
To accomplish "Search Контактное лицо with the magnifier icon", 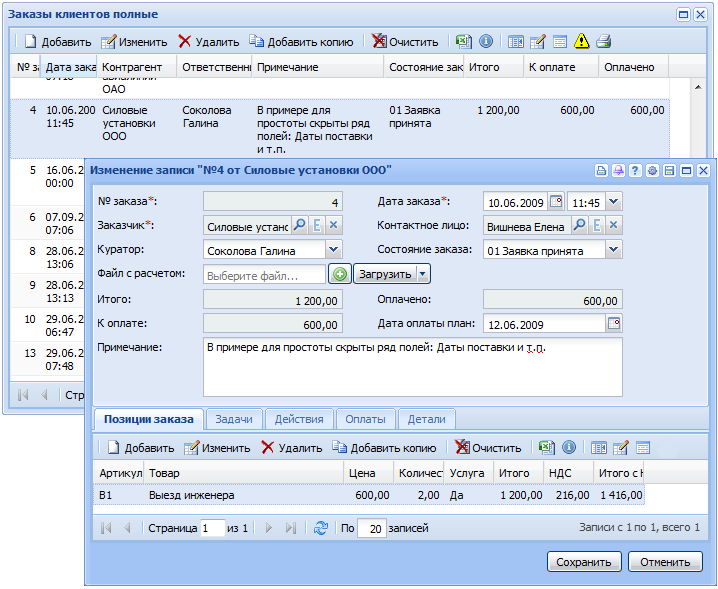I will click(x=580, y=225).
